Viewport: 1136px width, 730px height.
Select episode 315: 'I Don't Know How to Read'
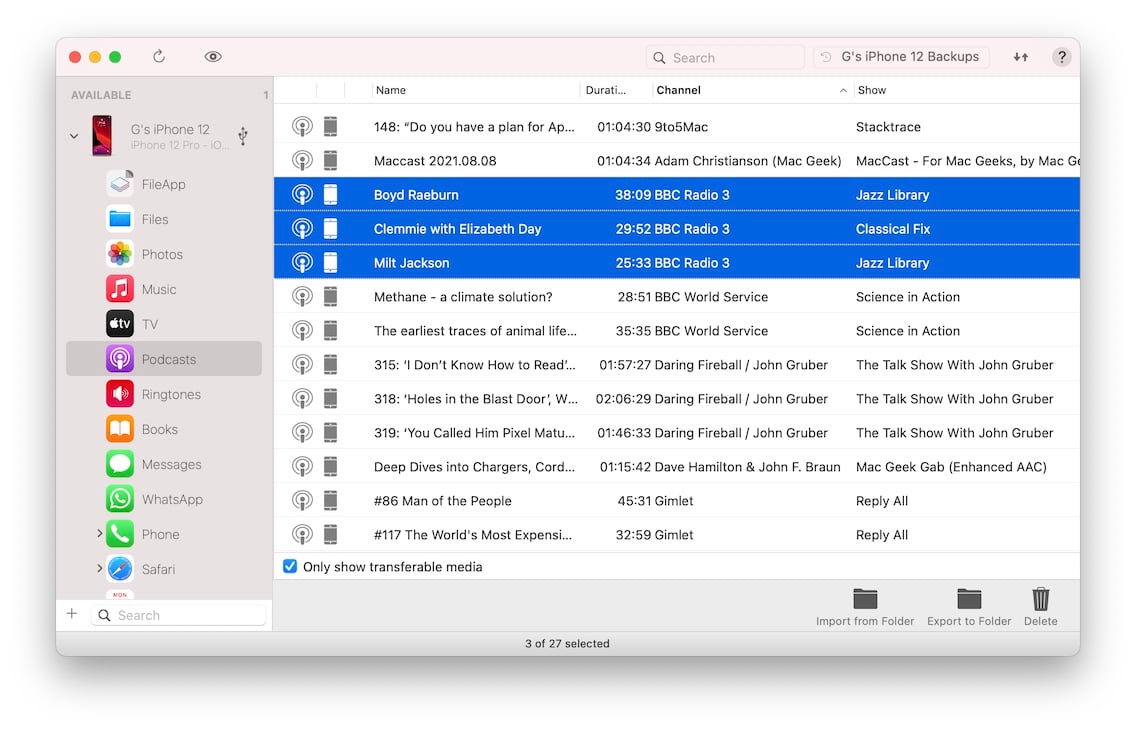tap(677, 364)
